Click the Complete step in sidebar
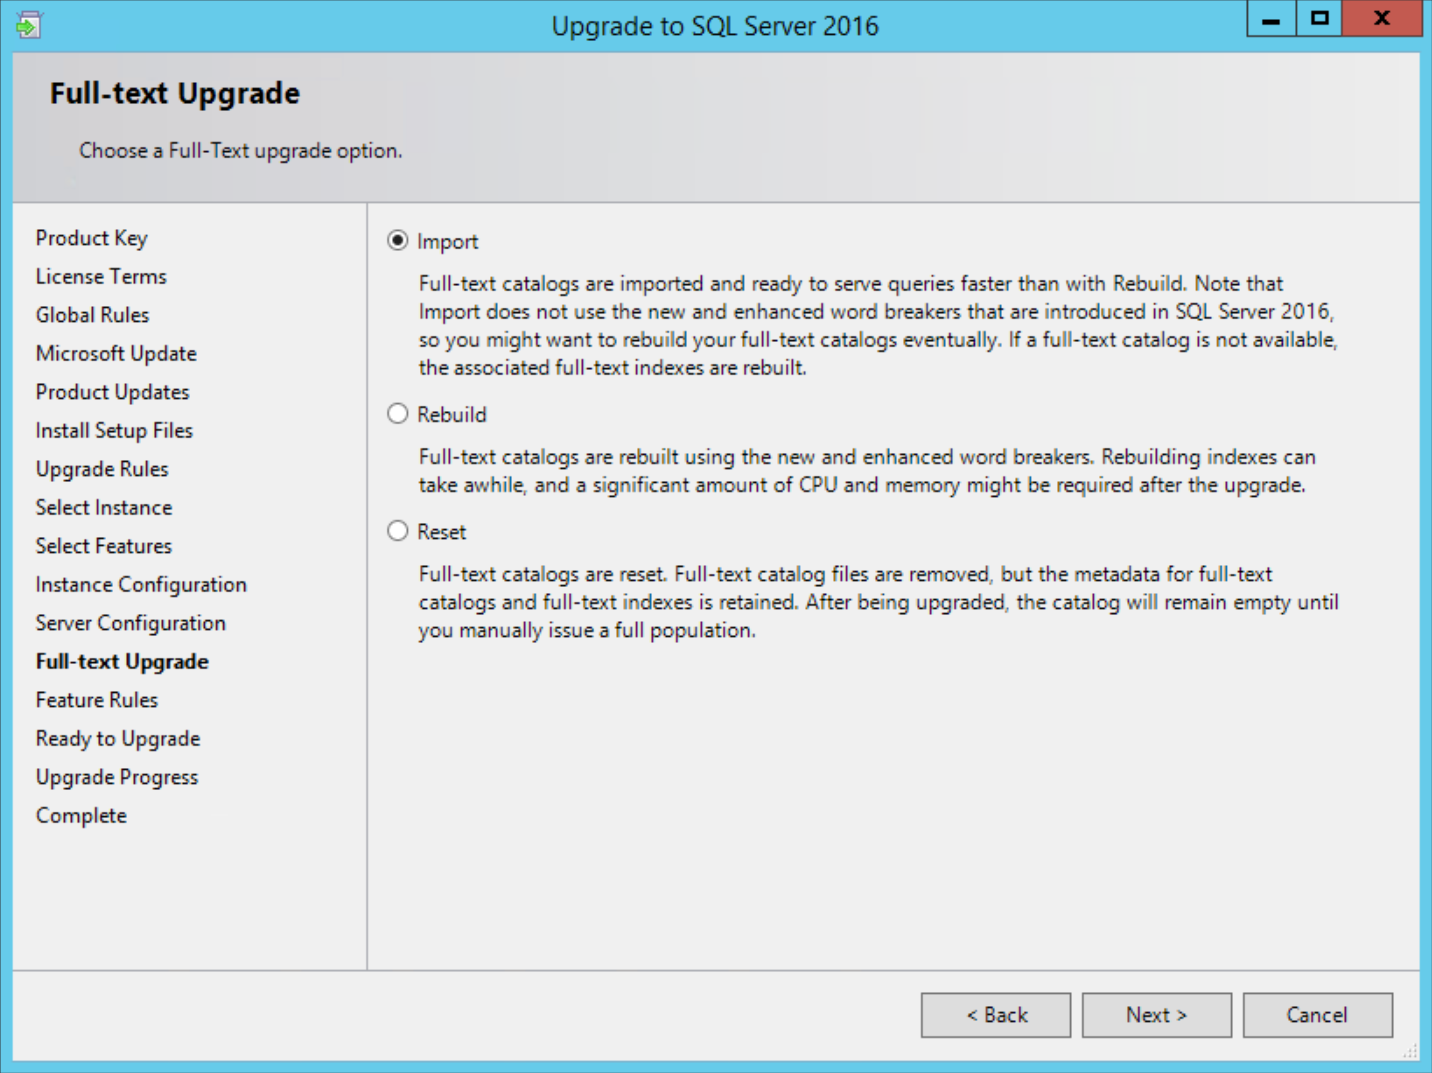 click(81, 815)
